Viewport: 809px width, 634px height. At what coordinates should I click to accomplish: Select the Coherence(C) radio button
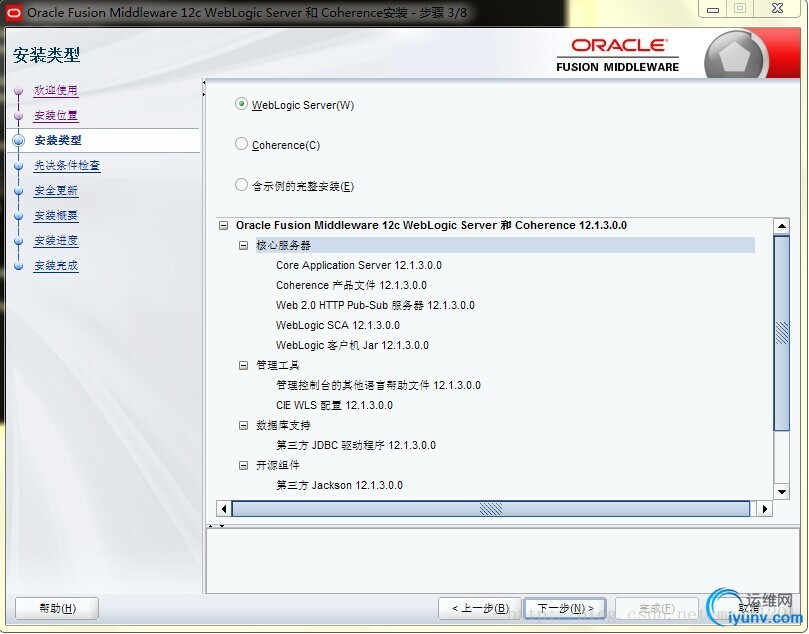click(x=241, y=144)
